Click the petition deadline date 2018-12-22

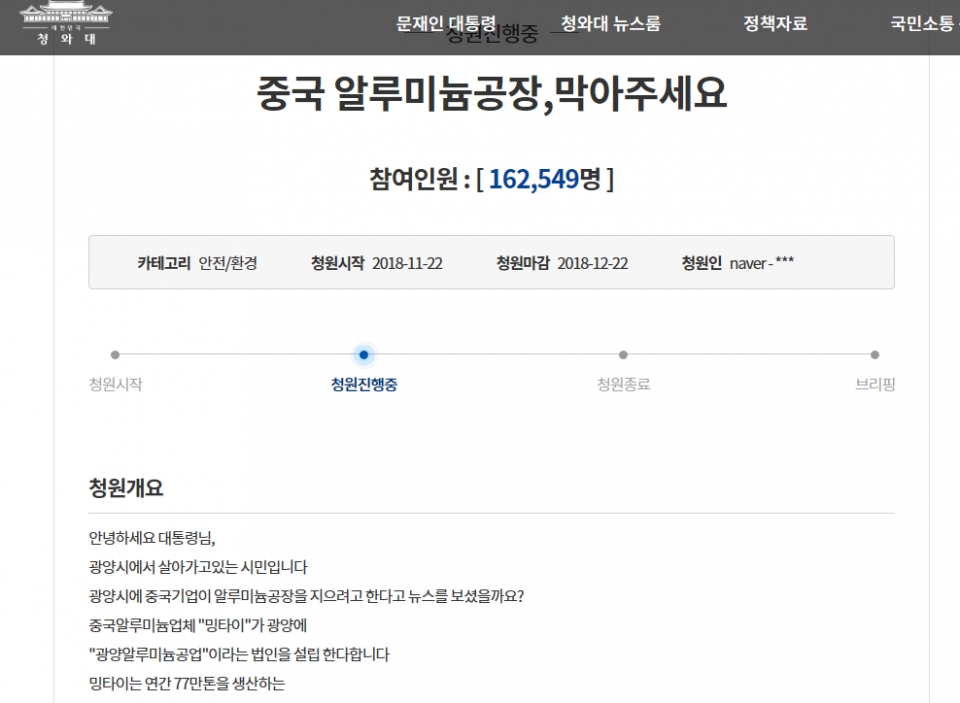coord(592,263)
